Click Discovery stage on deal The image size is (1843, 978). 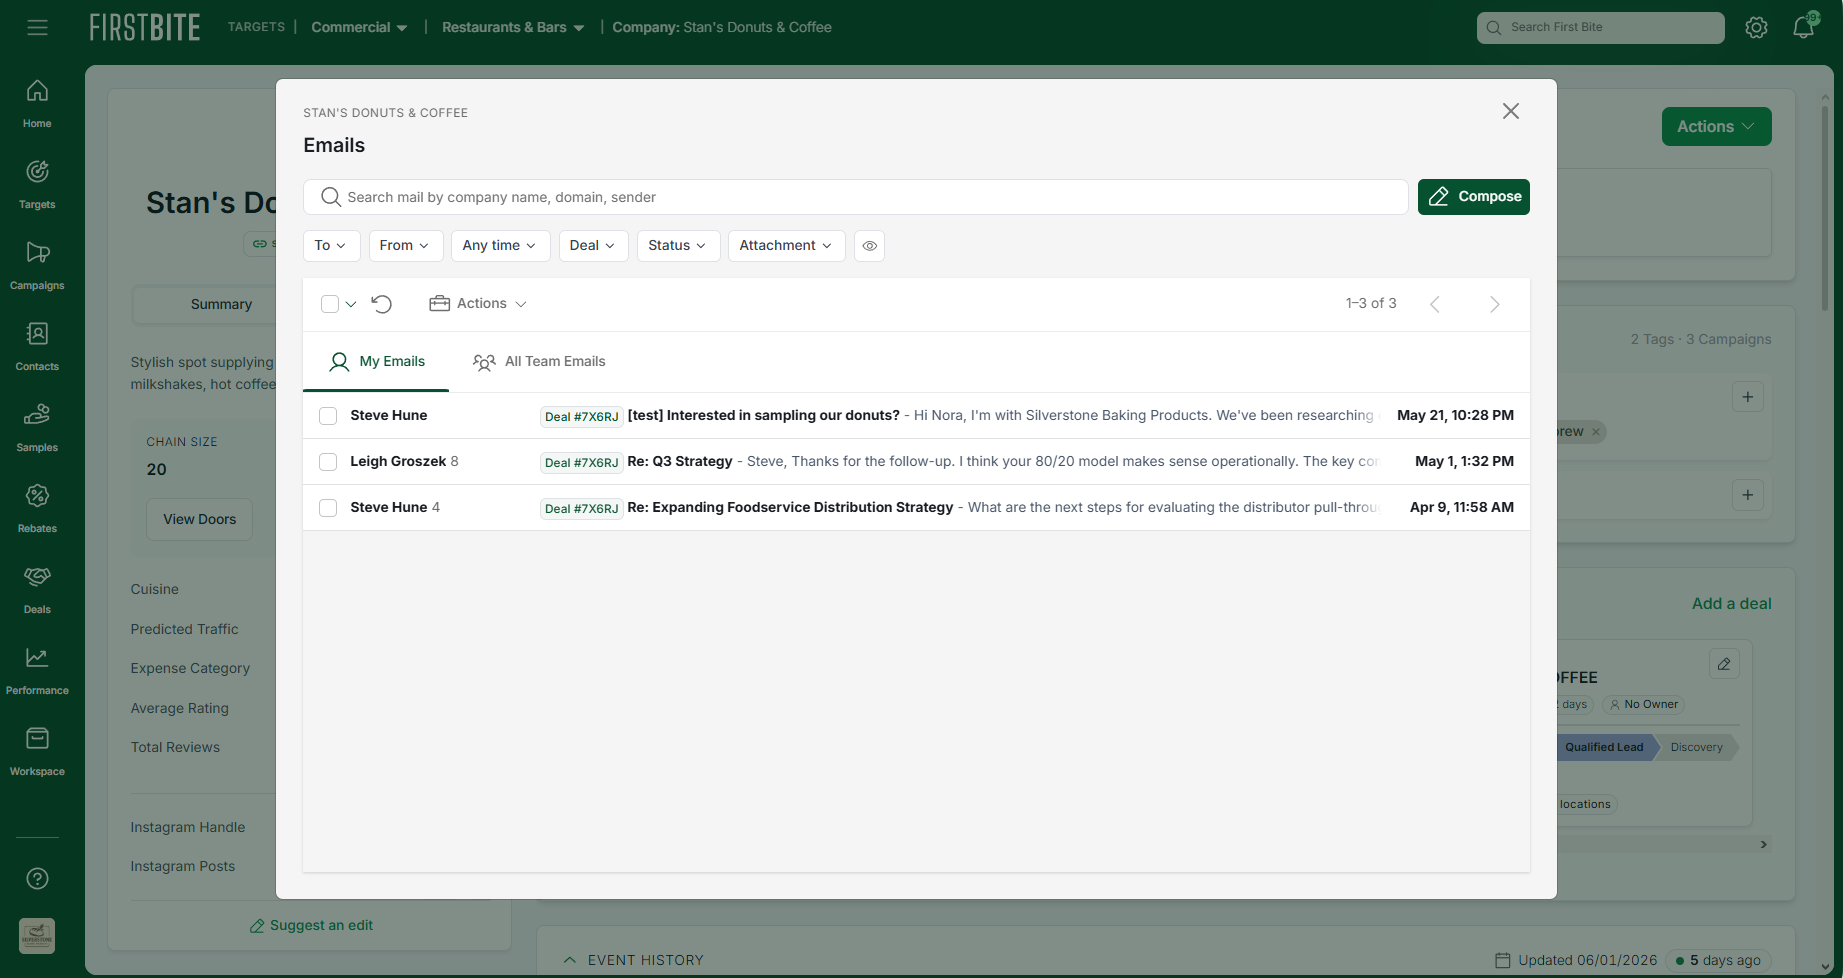(x=1696, y=748)
